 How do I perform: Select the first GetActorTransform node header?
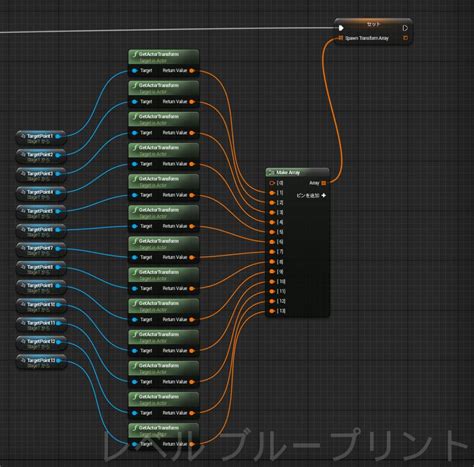click(x=164, y=57)
